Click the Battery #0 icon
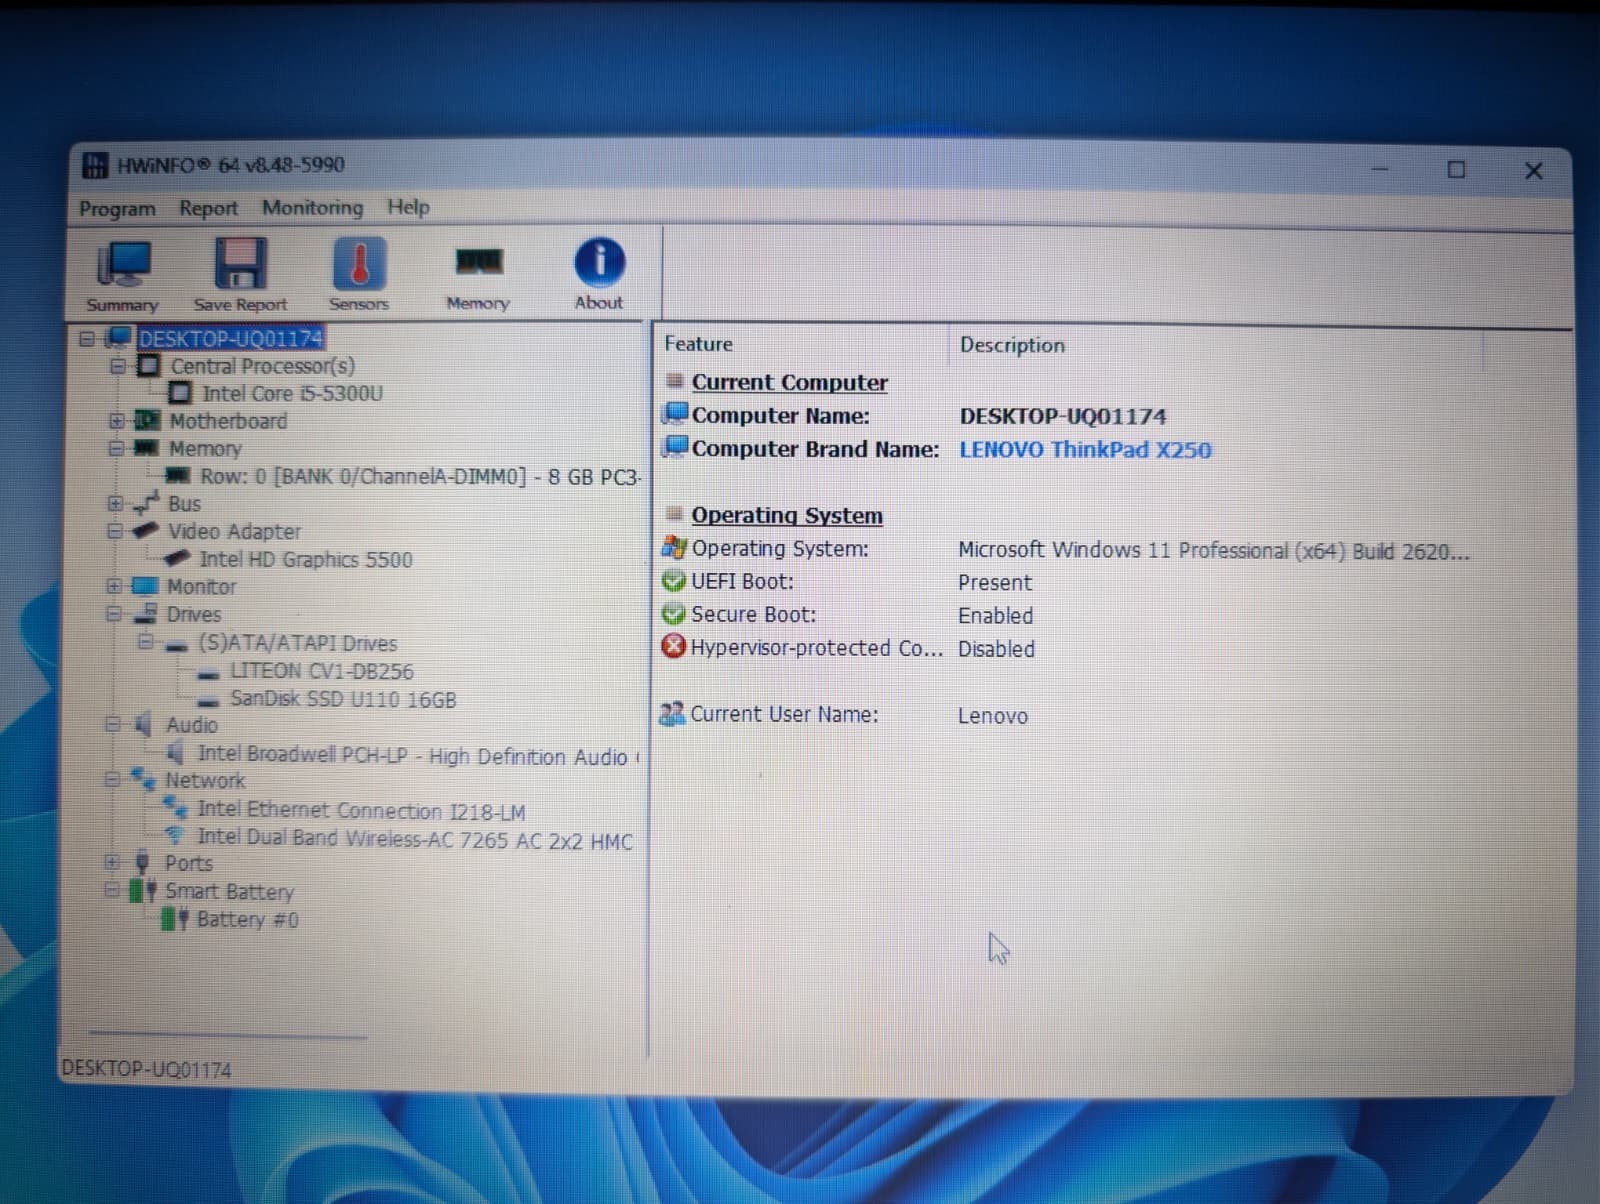 pyautogui.click(x=175, y=918)
